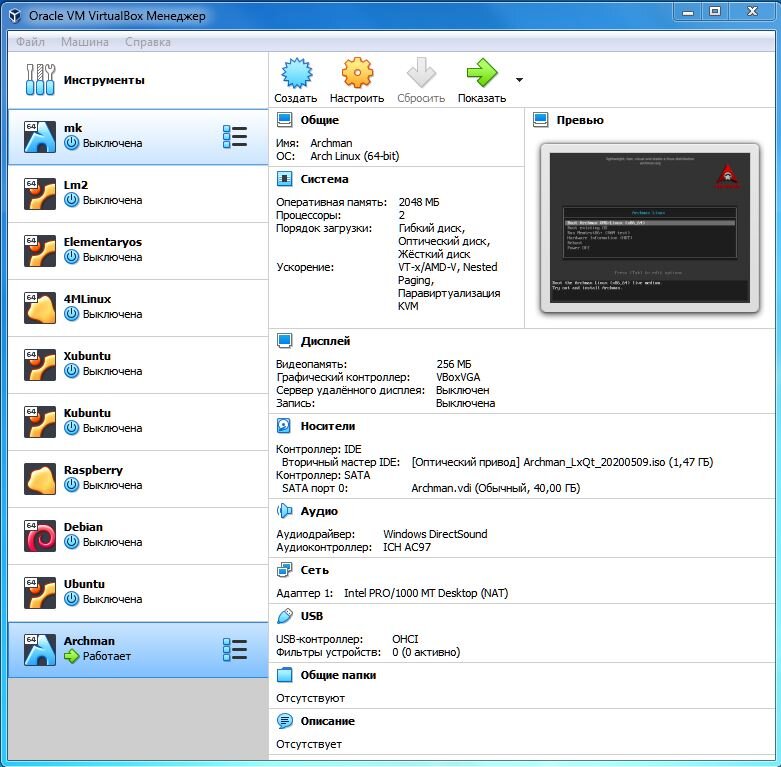Open the Файл menu
Viewport: 781px width, 767px height.
tap(30, 42)
